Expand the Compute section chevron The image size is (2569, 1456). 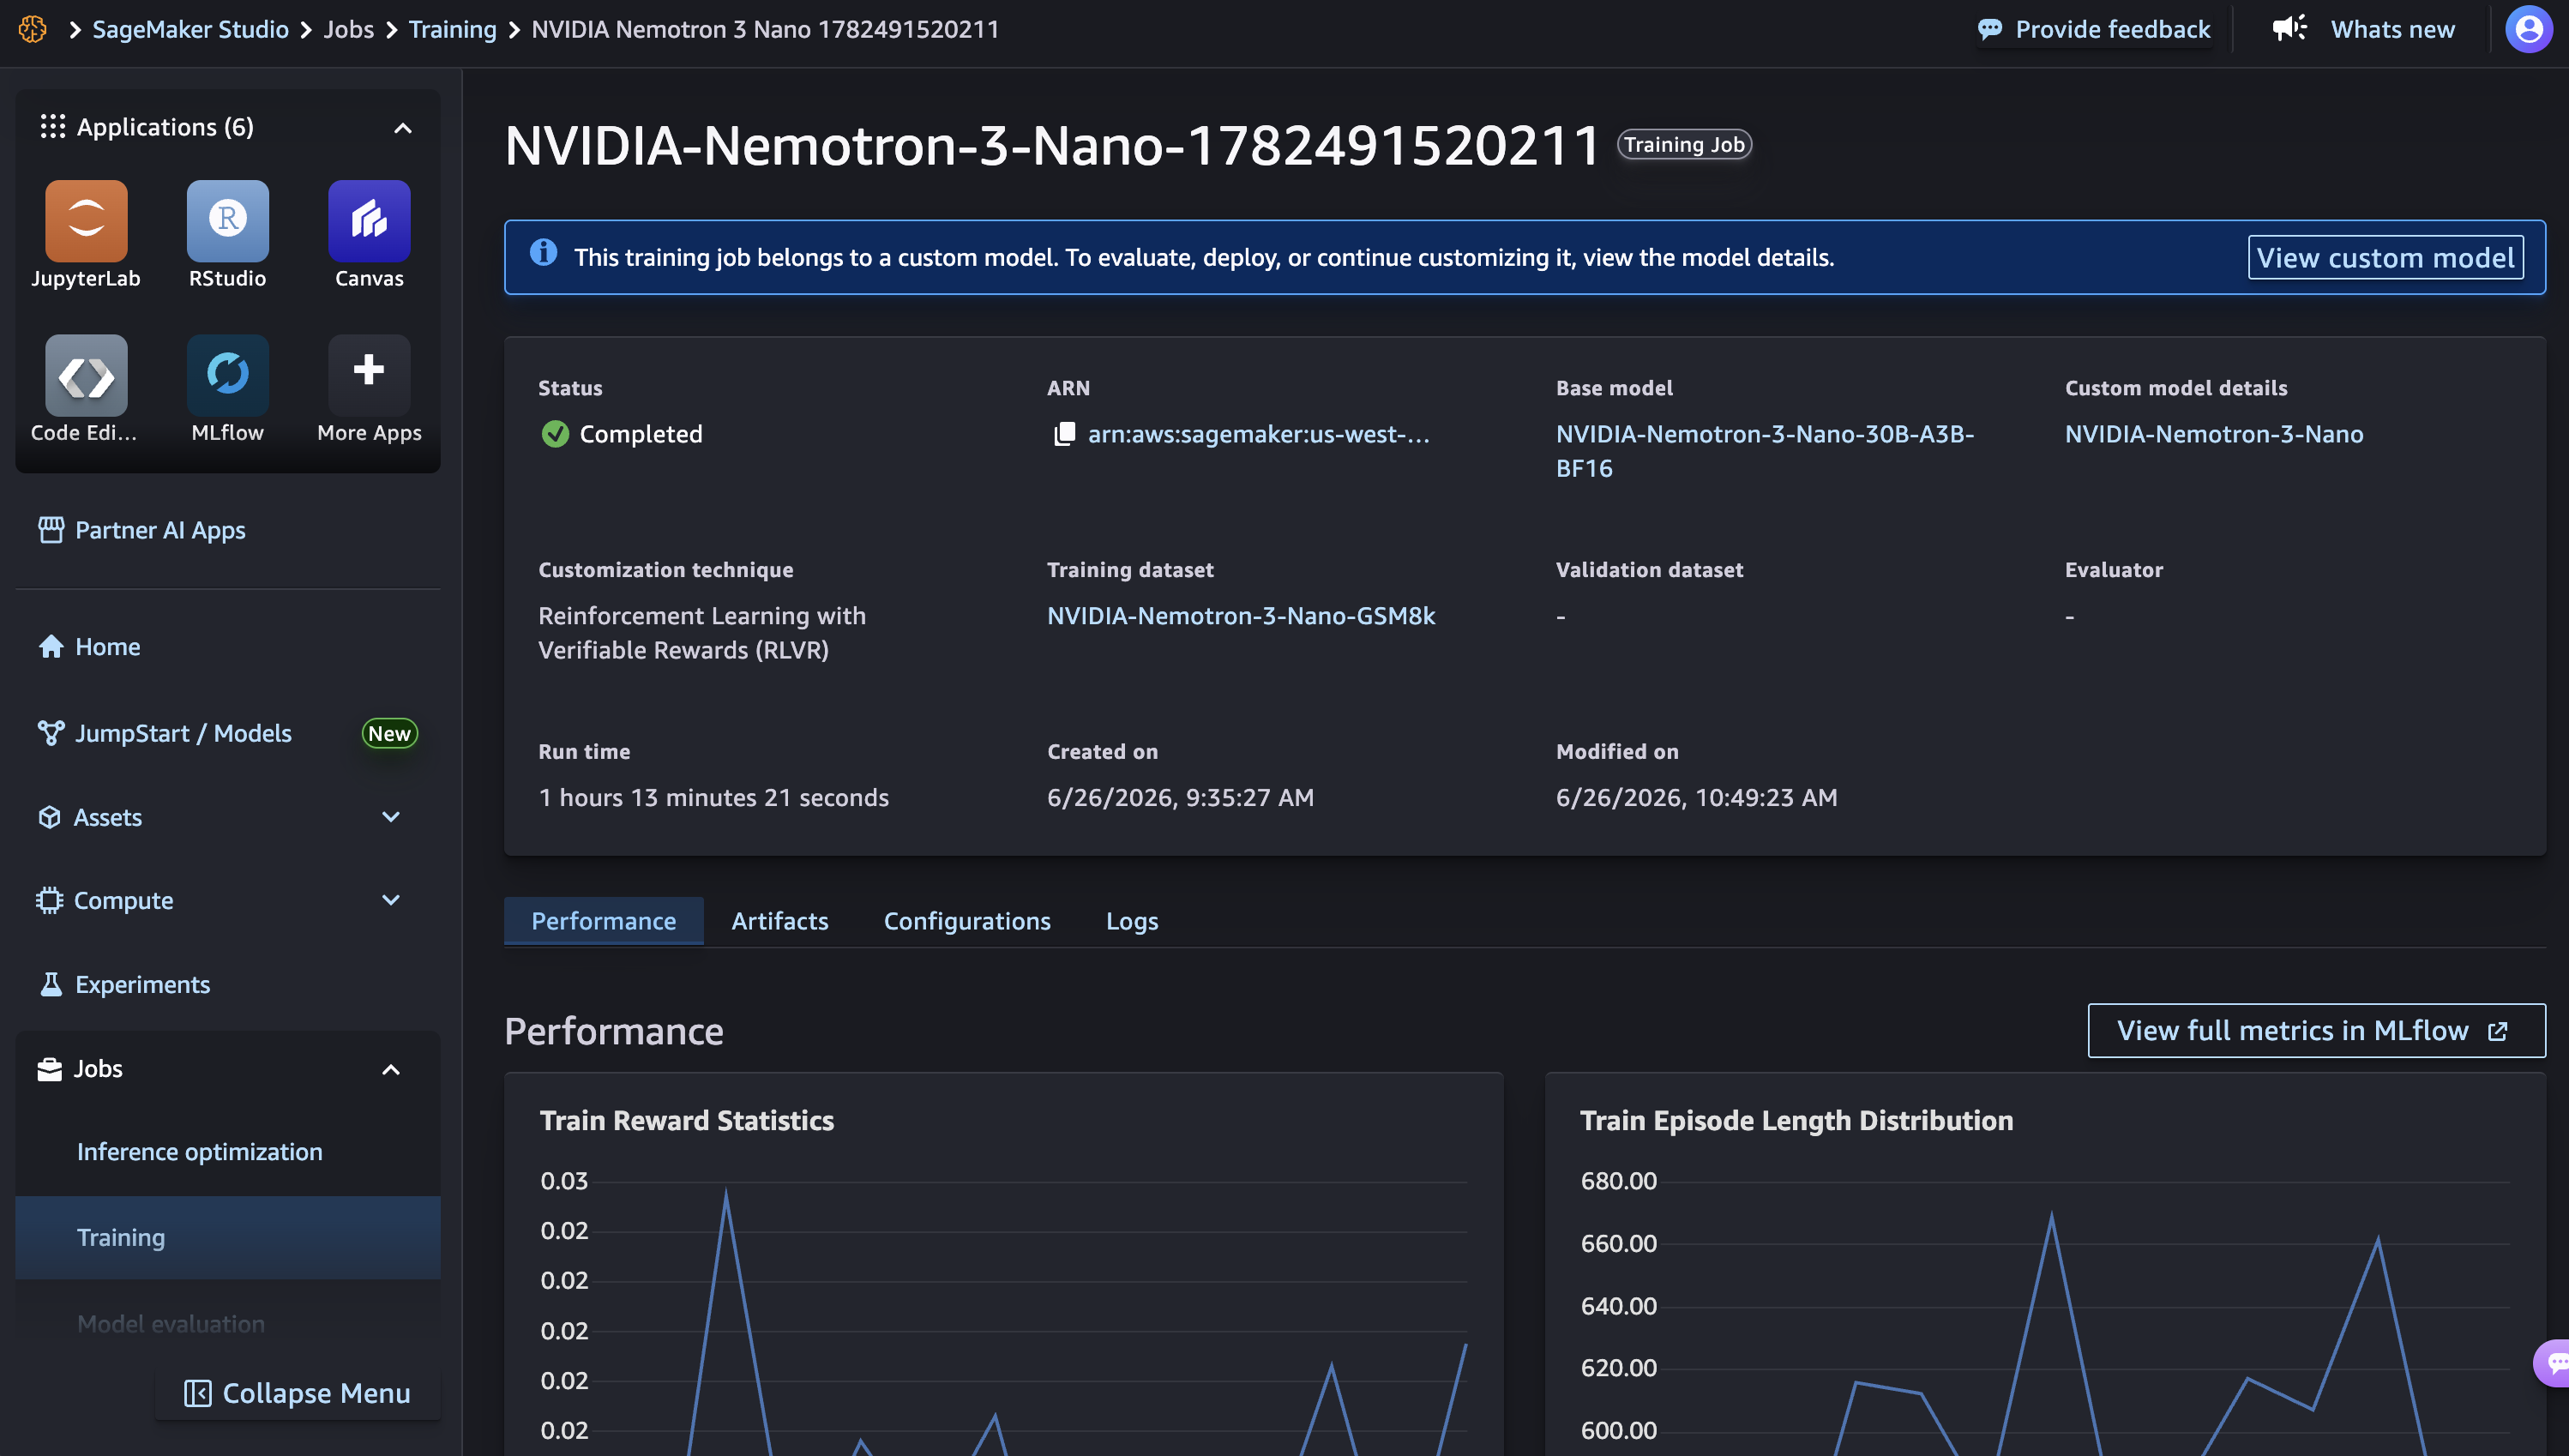point(391,900)
